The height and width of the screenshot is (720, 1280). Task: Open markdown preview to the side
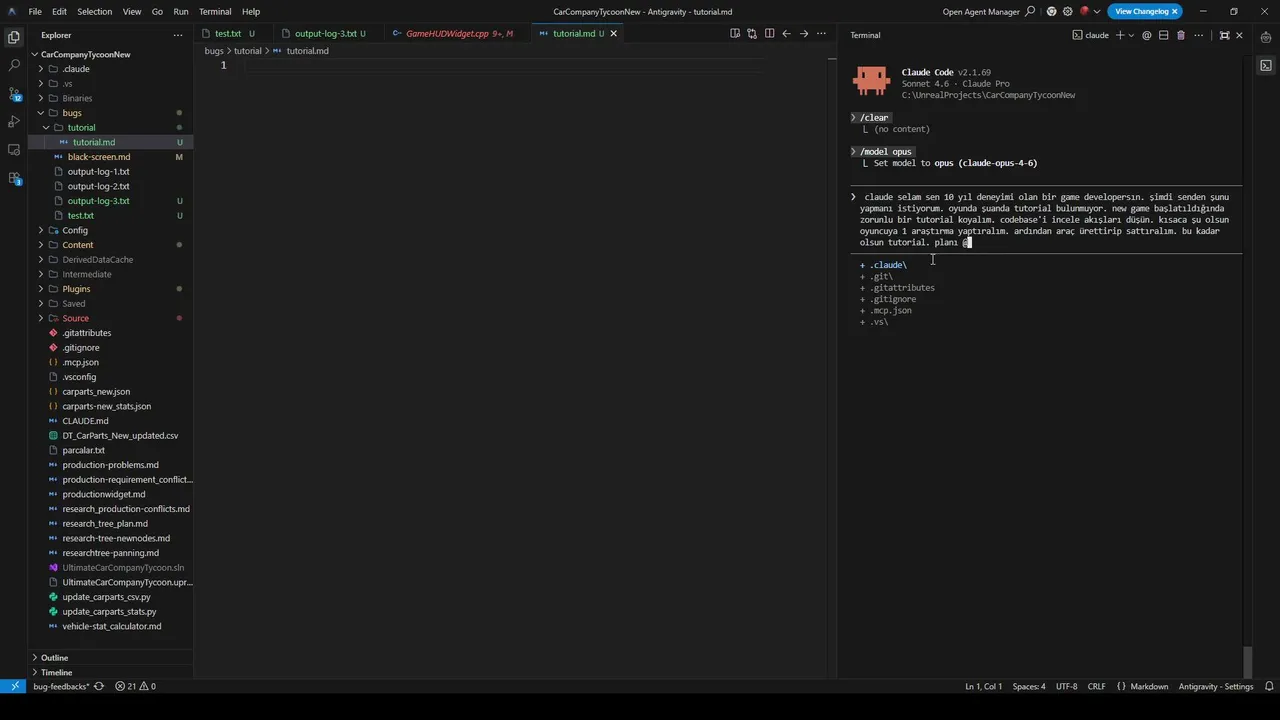735,33
